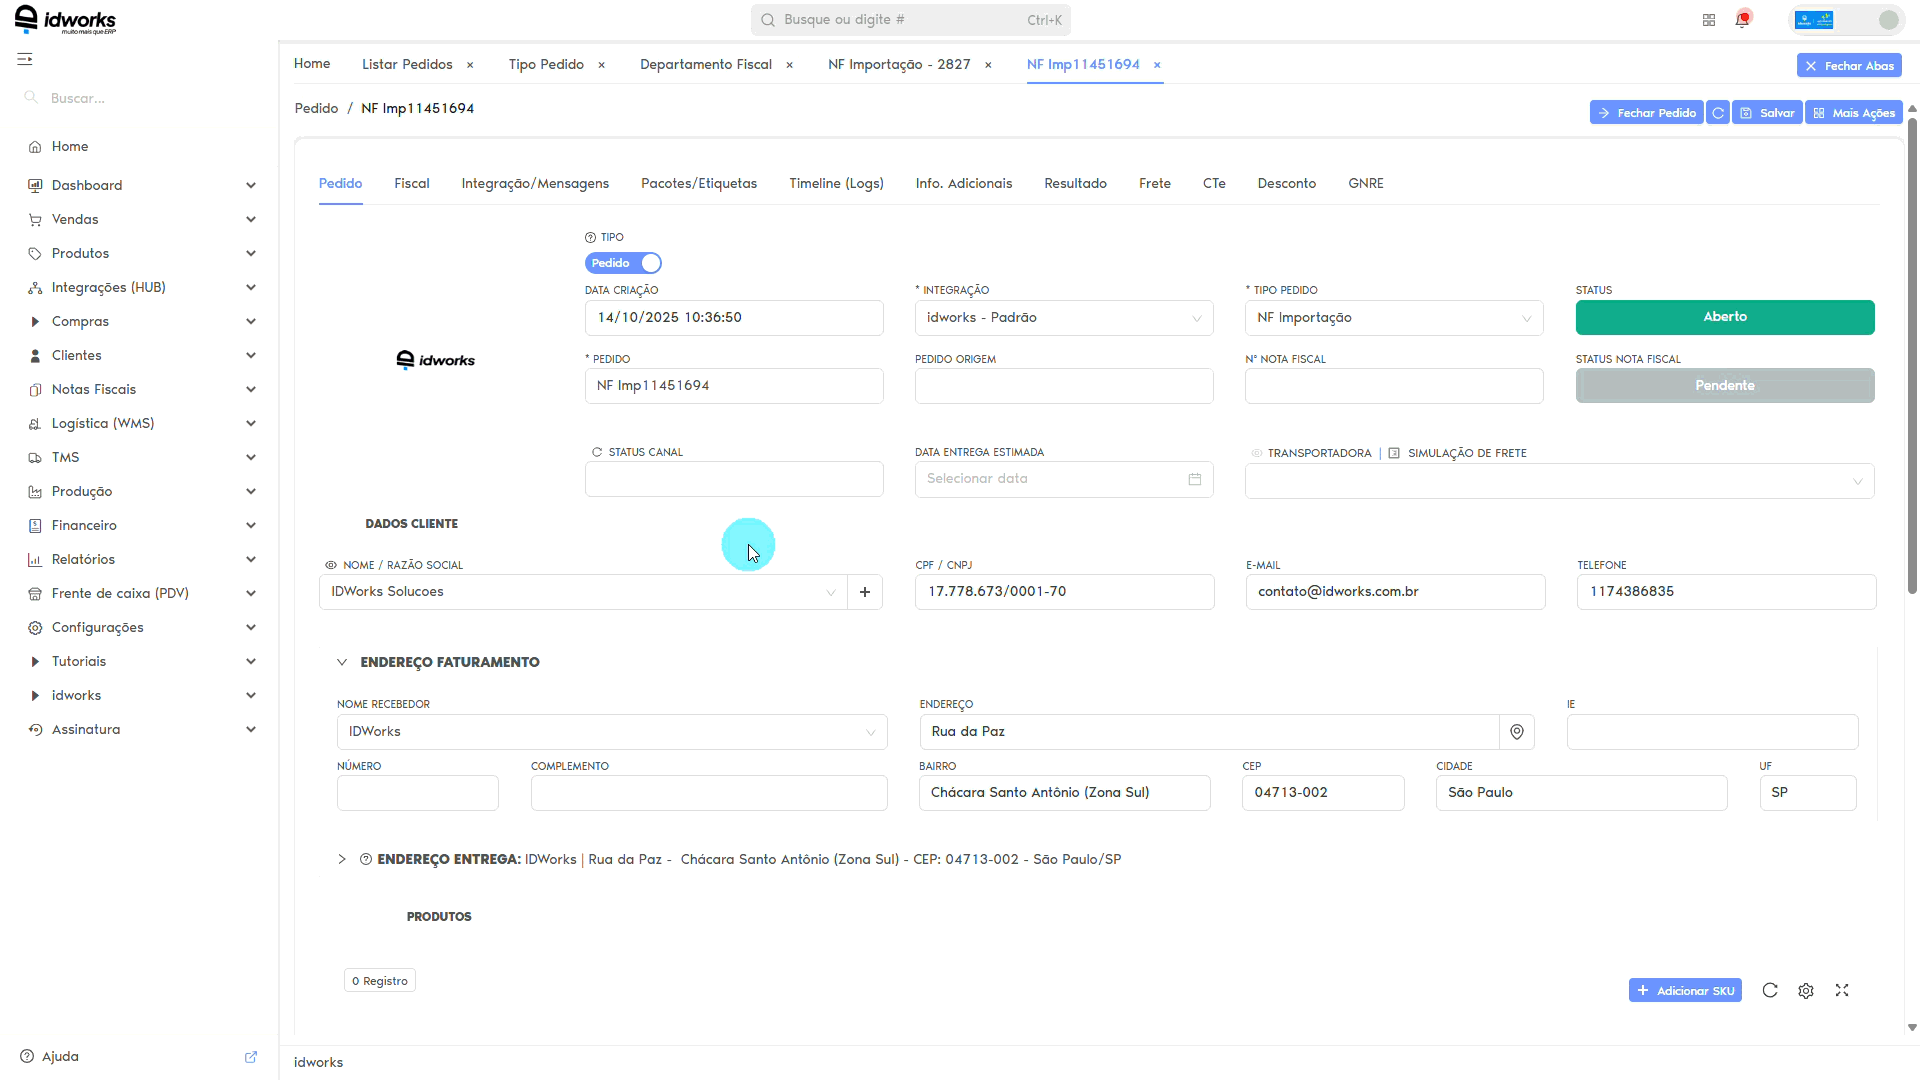Collapse the sidebar menu with hamburger icon

click(x=25, y=59)
